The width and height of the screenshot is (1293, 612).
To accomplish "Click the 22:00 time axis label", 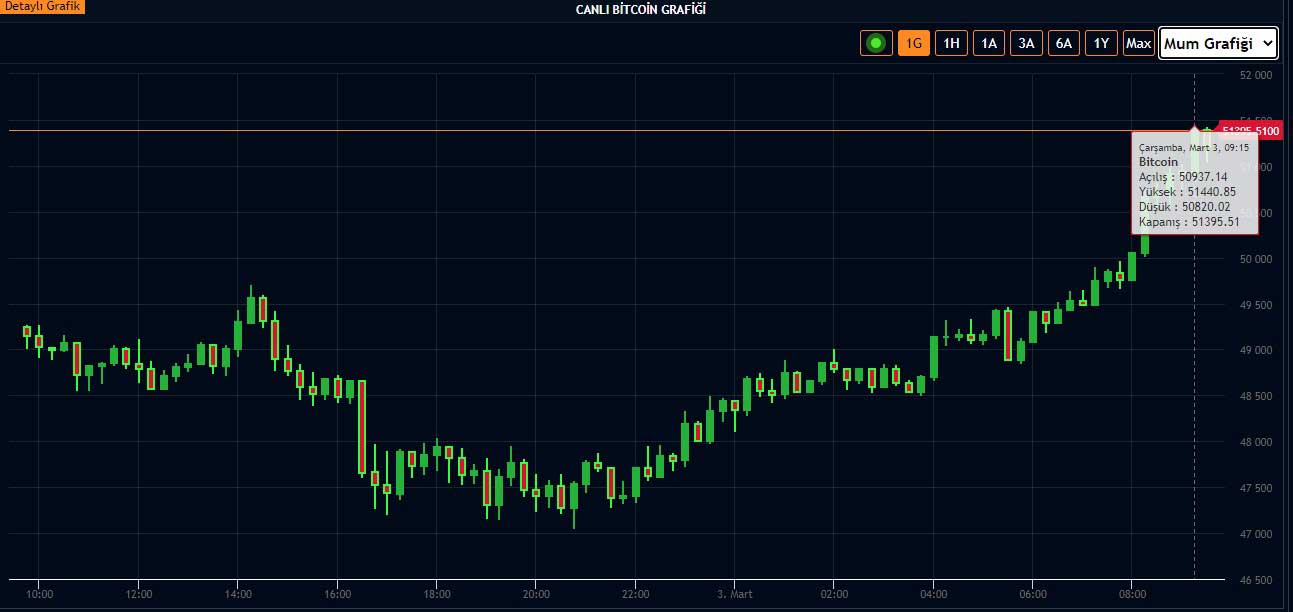I will (x=635, y=594).
